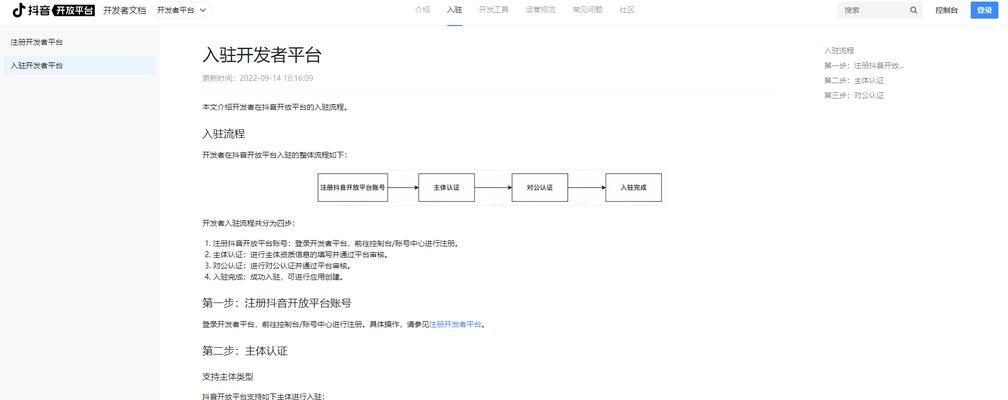This screenshot has width=1008, height=400.
Task: Click the 第二步：主体认证 section heading
Action: coord(244,351)
